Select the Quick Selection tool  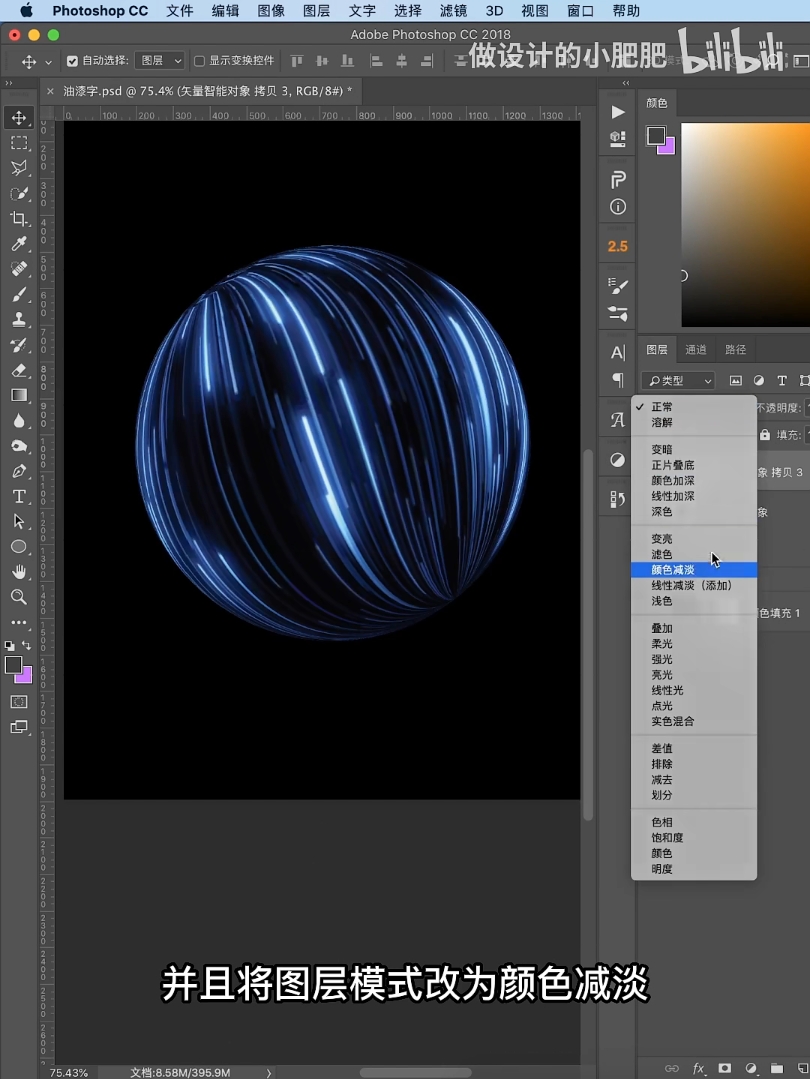pyautogui.click(x=19, y=193)
